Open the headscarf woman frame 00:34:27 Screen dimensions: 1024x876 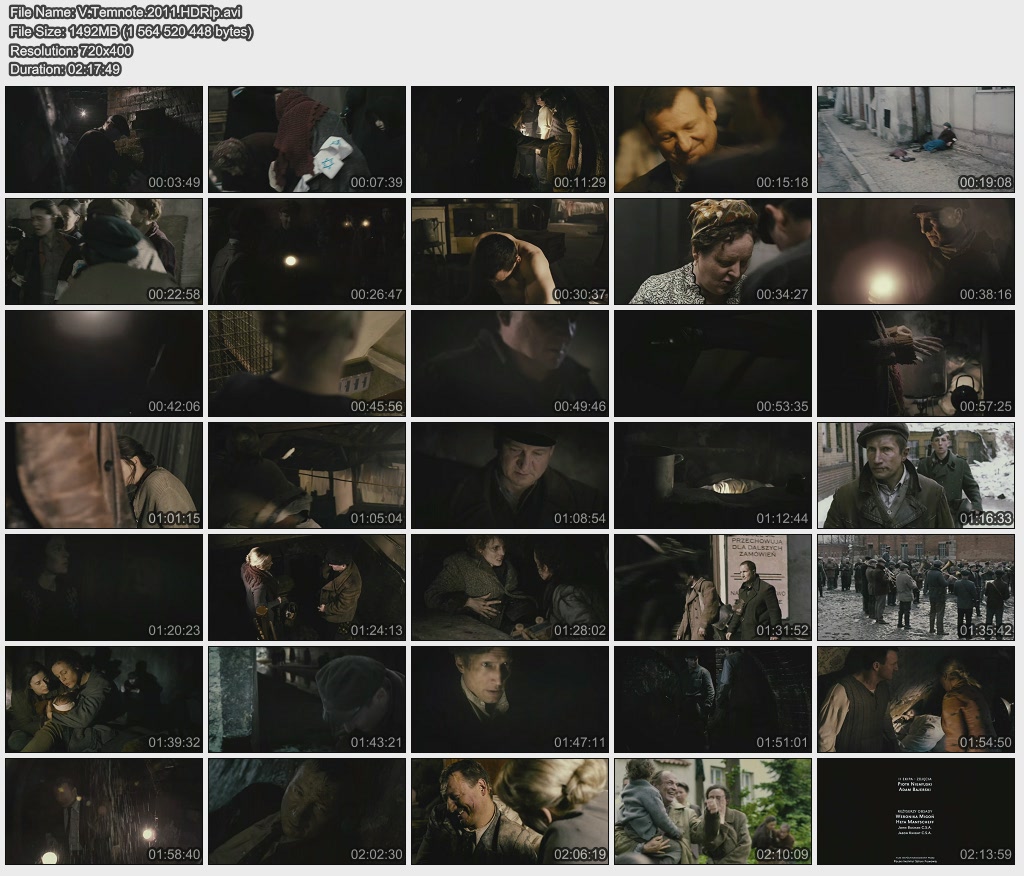pos(713,251)
